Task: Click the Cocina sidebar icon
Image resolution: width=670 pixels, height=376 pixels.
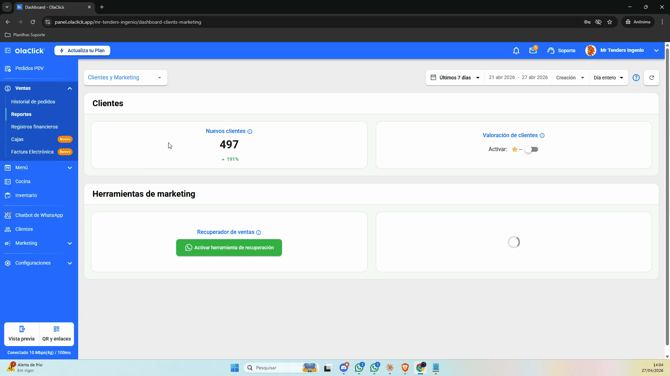Action: (8, 182)
